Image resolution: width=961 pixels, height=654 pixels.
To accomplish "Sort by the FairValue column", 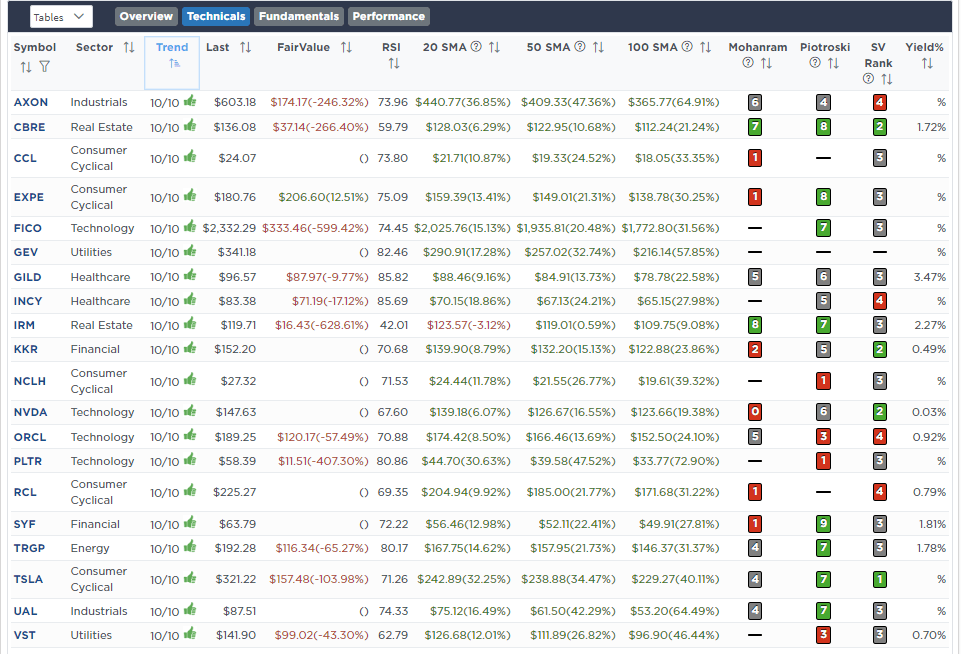I will [346, 47].
